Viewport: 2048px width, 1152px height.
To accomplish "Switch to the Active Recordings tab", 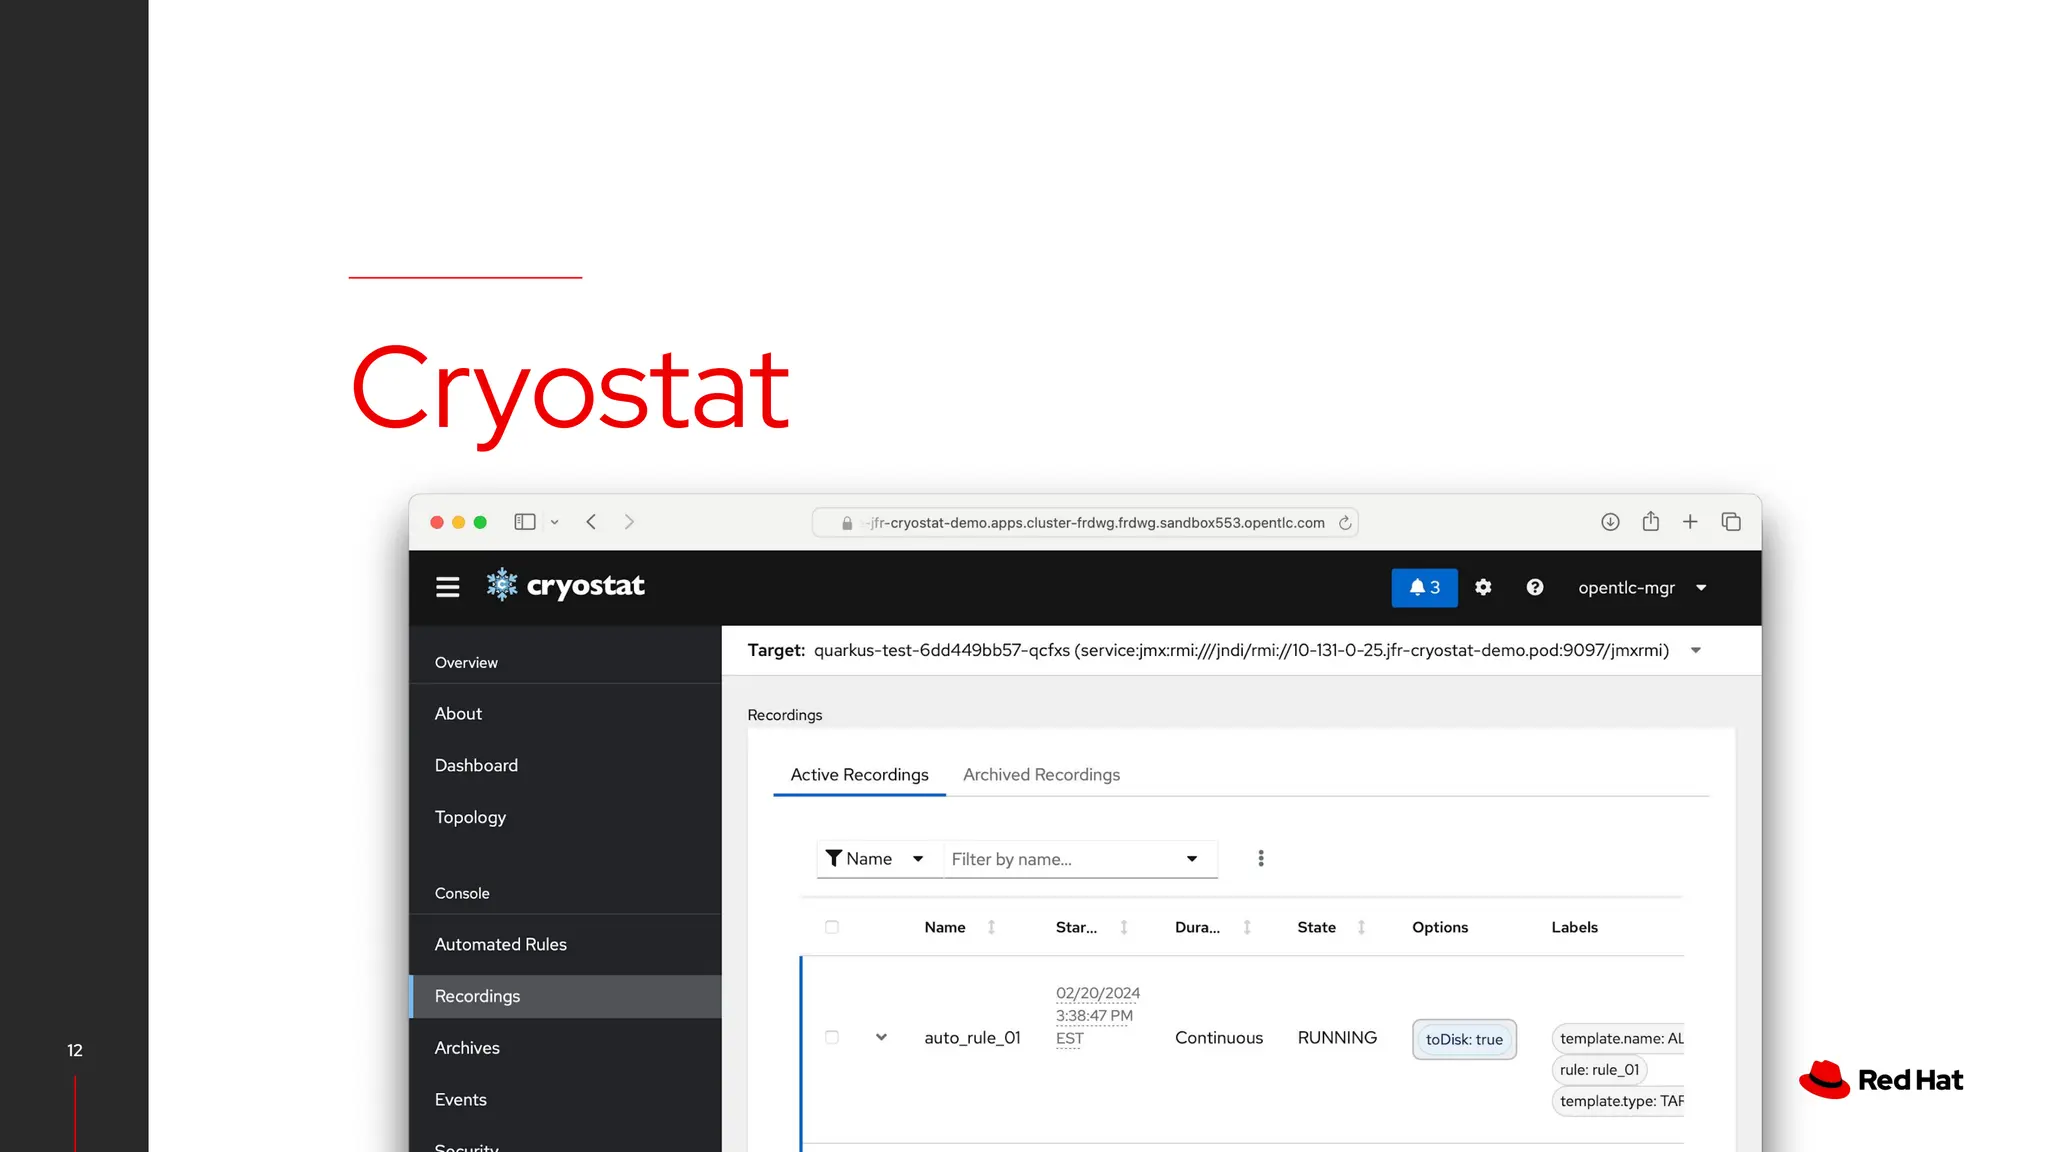I will pos(859,775).
